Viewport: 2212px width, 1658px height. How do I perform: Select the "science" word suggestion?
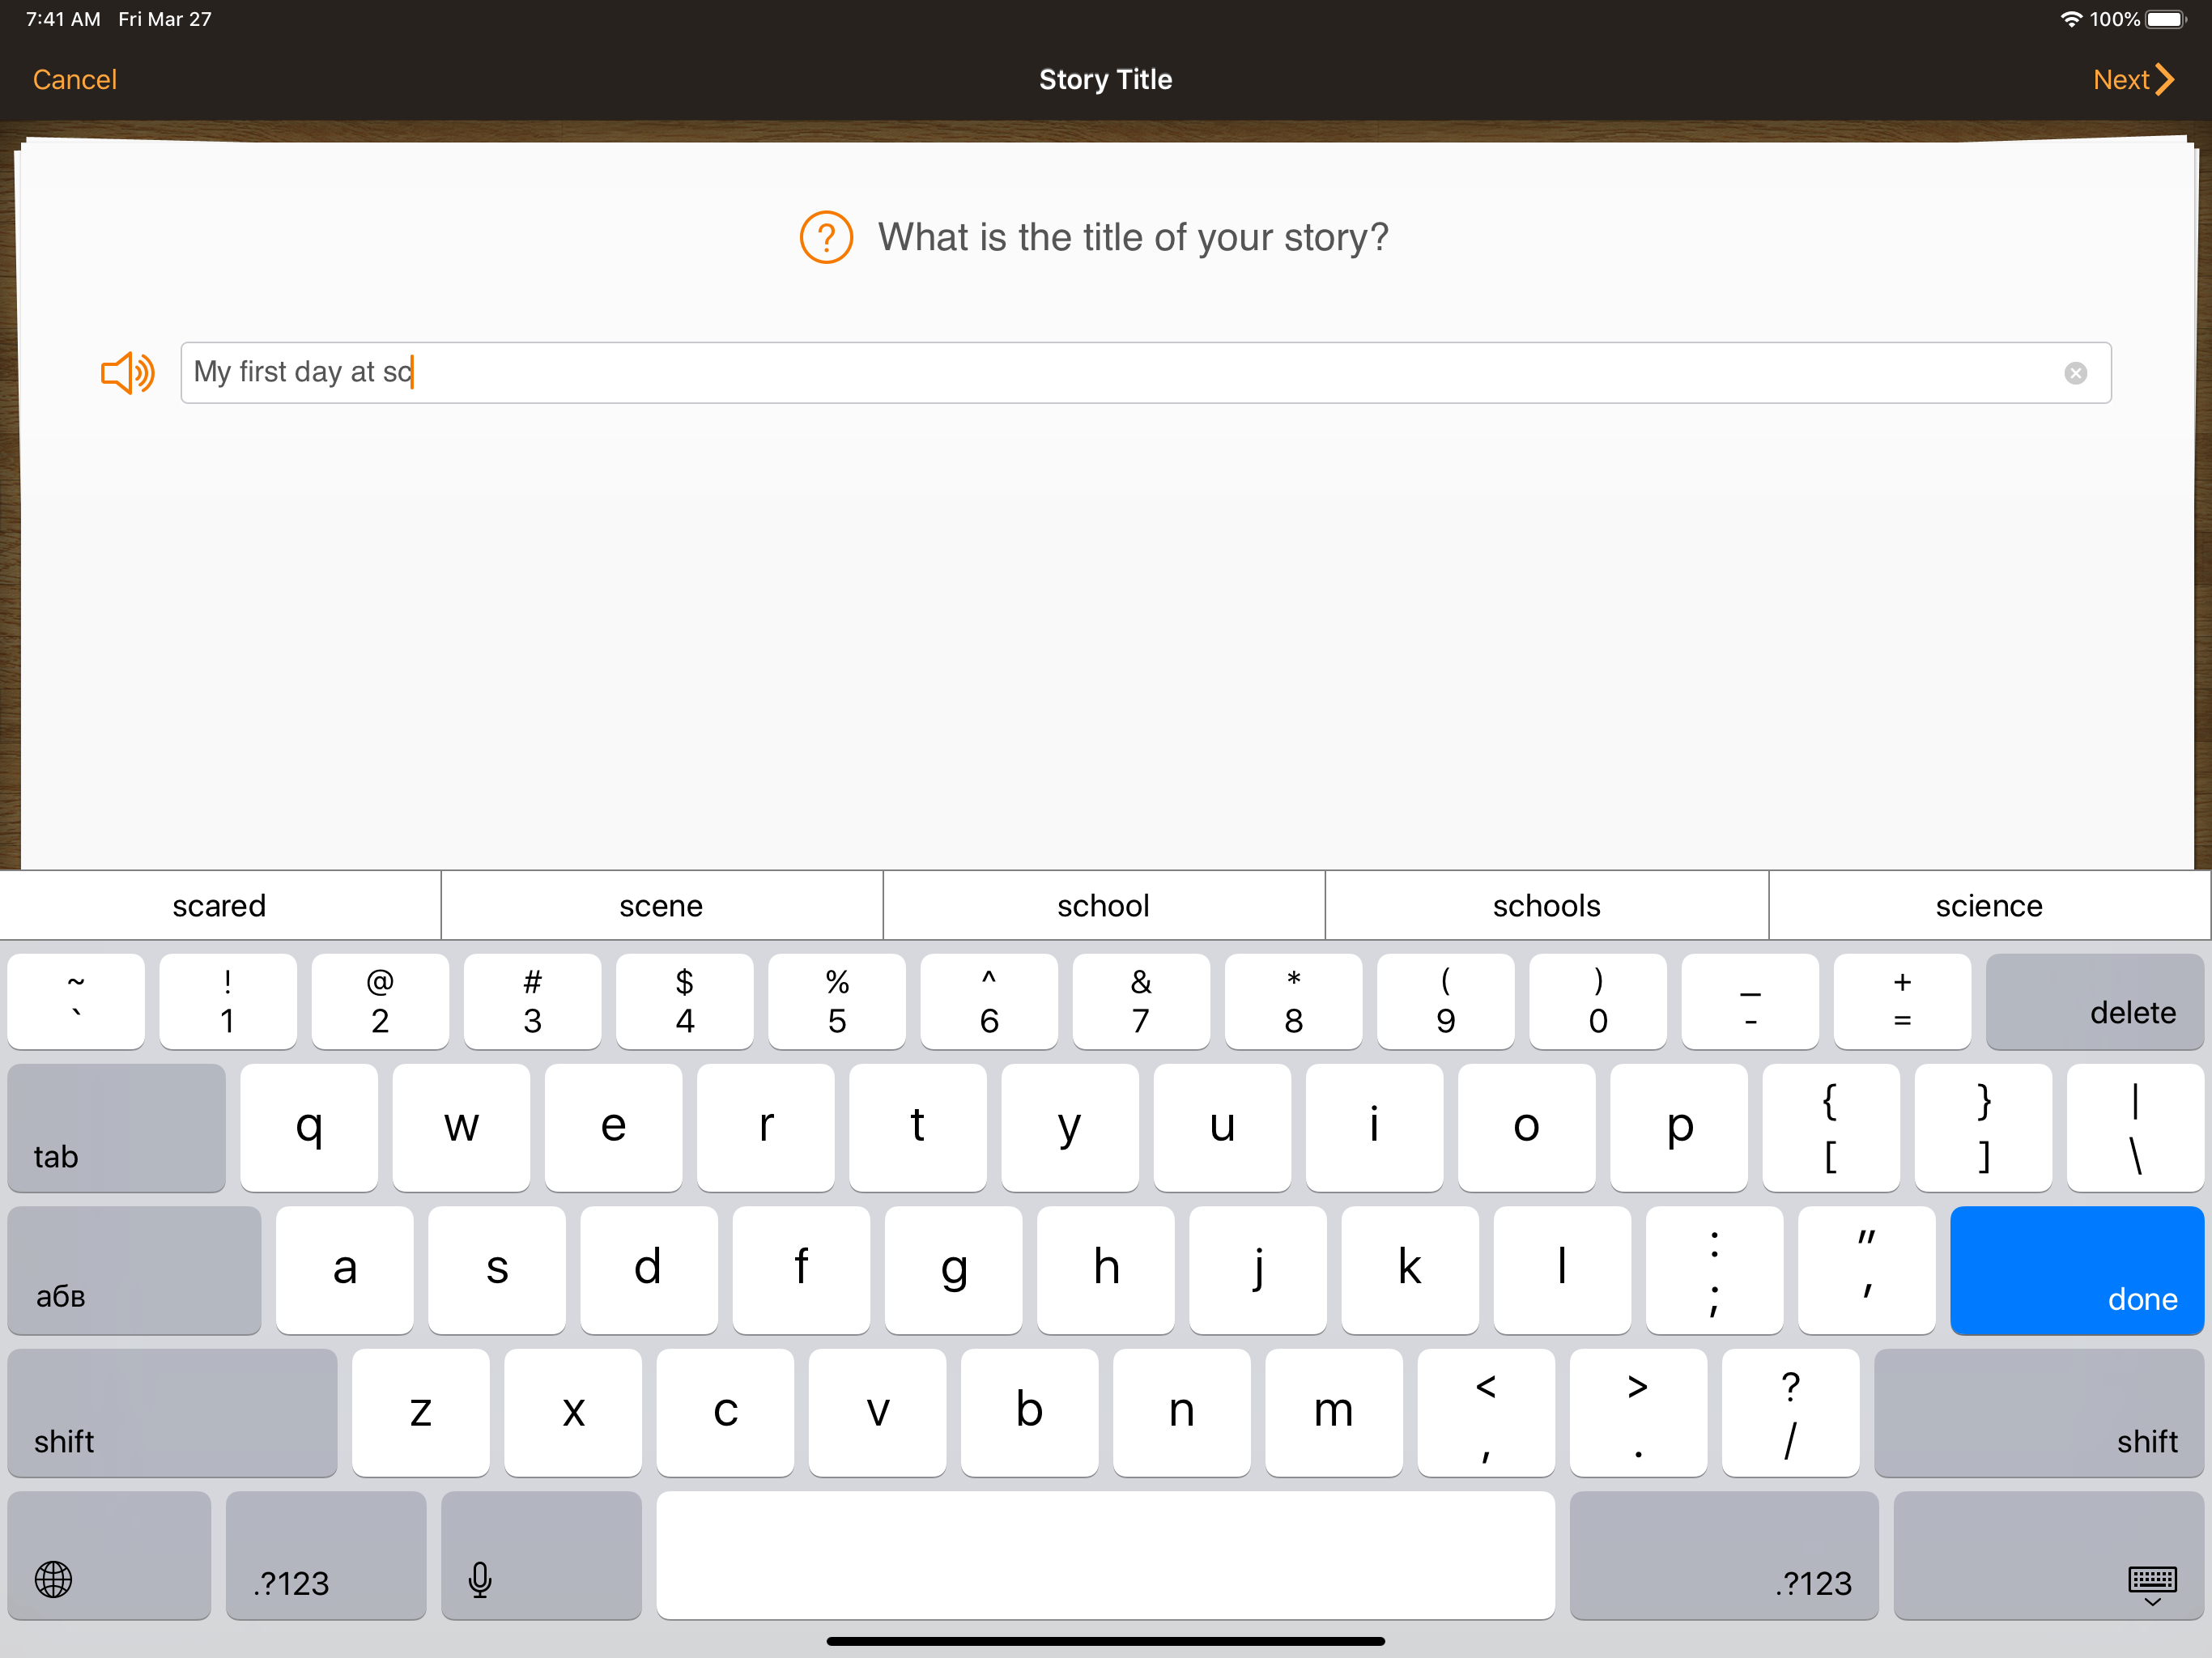tap(1988, 906)
